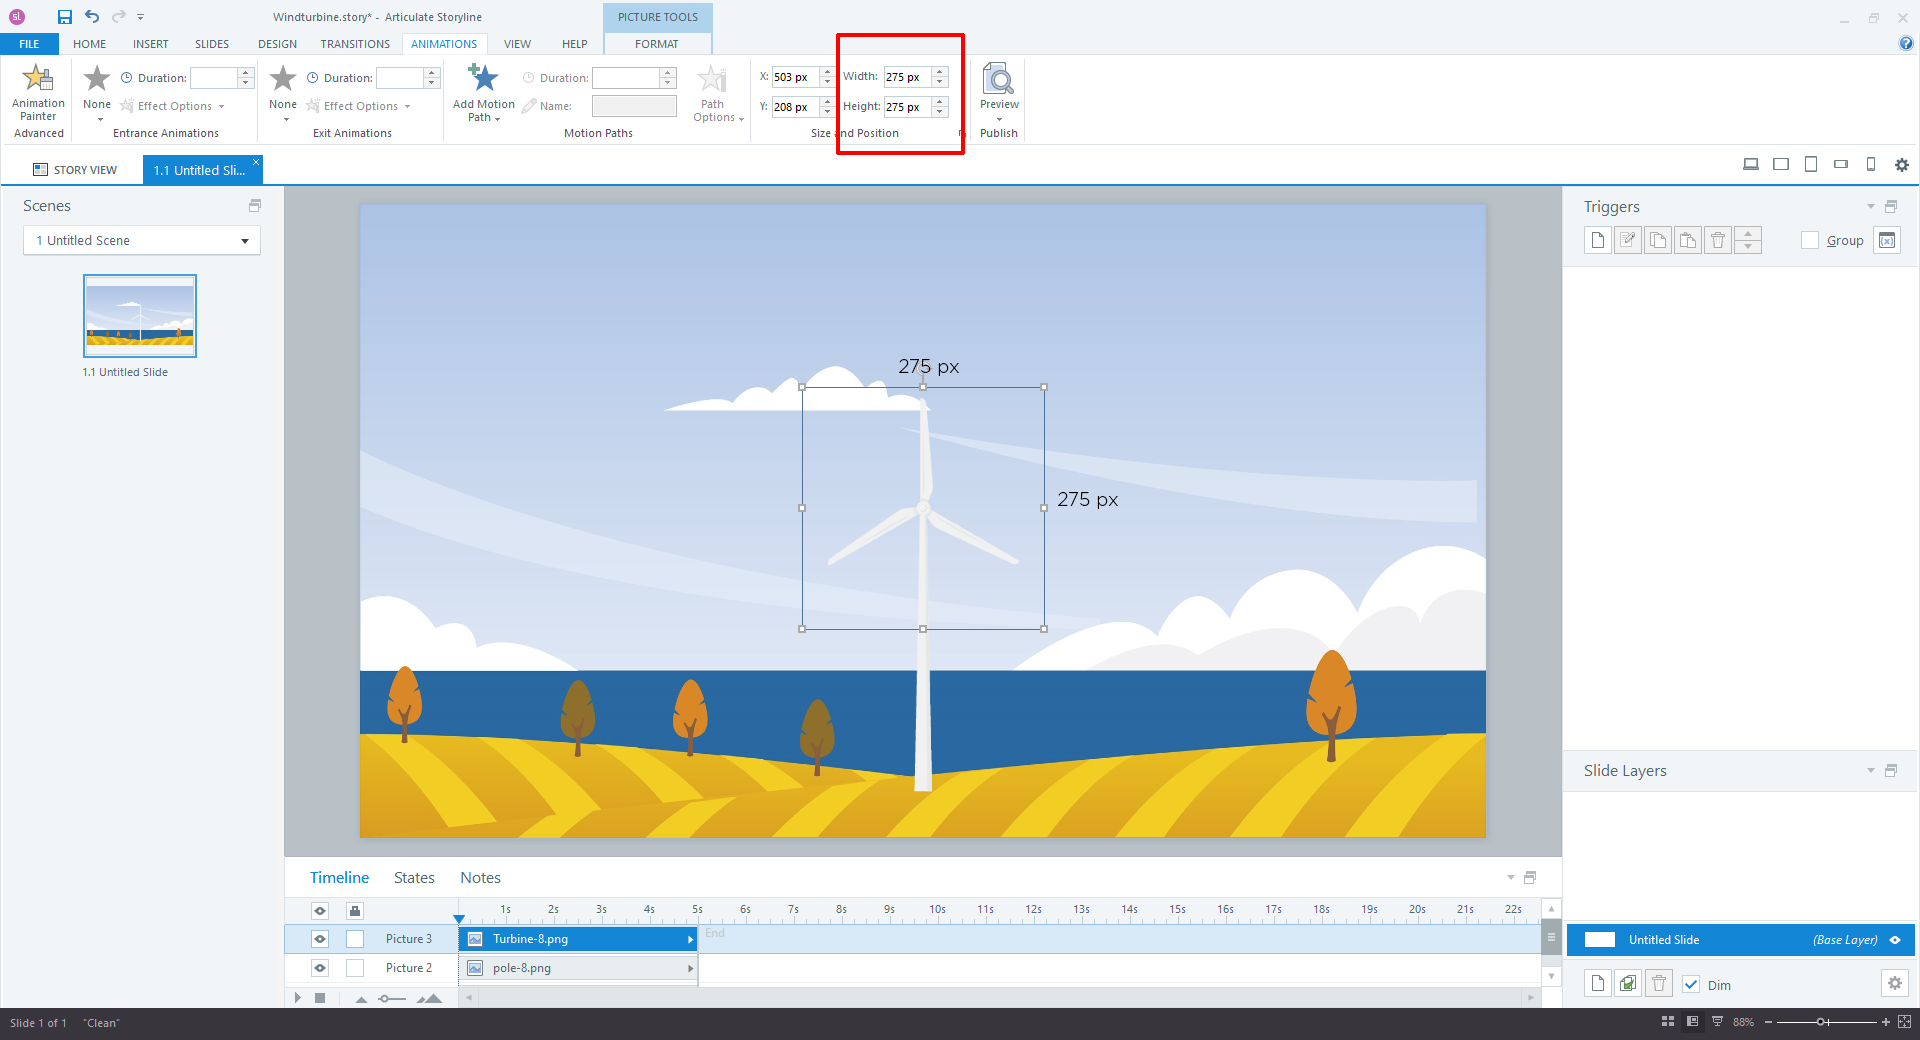Click the Preview icon in the ribbon
Image resolution: width=1920 pixels, height=1040 pixels.
(x=998, y=78)
